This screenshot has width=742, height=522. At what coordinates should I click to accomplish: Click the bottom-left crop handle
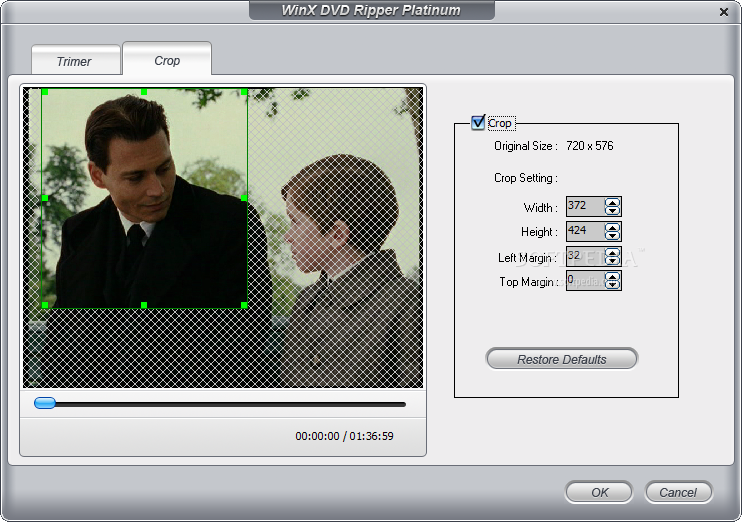pos(45,305)
